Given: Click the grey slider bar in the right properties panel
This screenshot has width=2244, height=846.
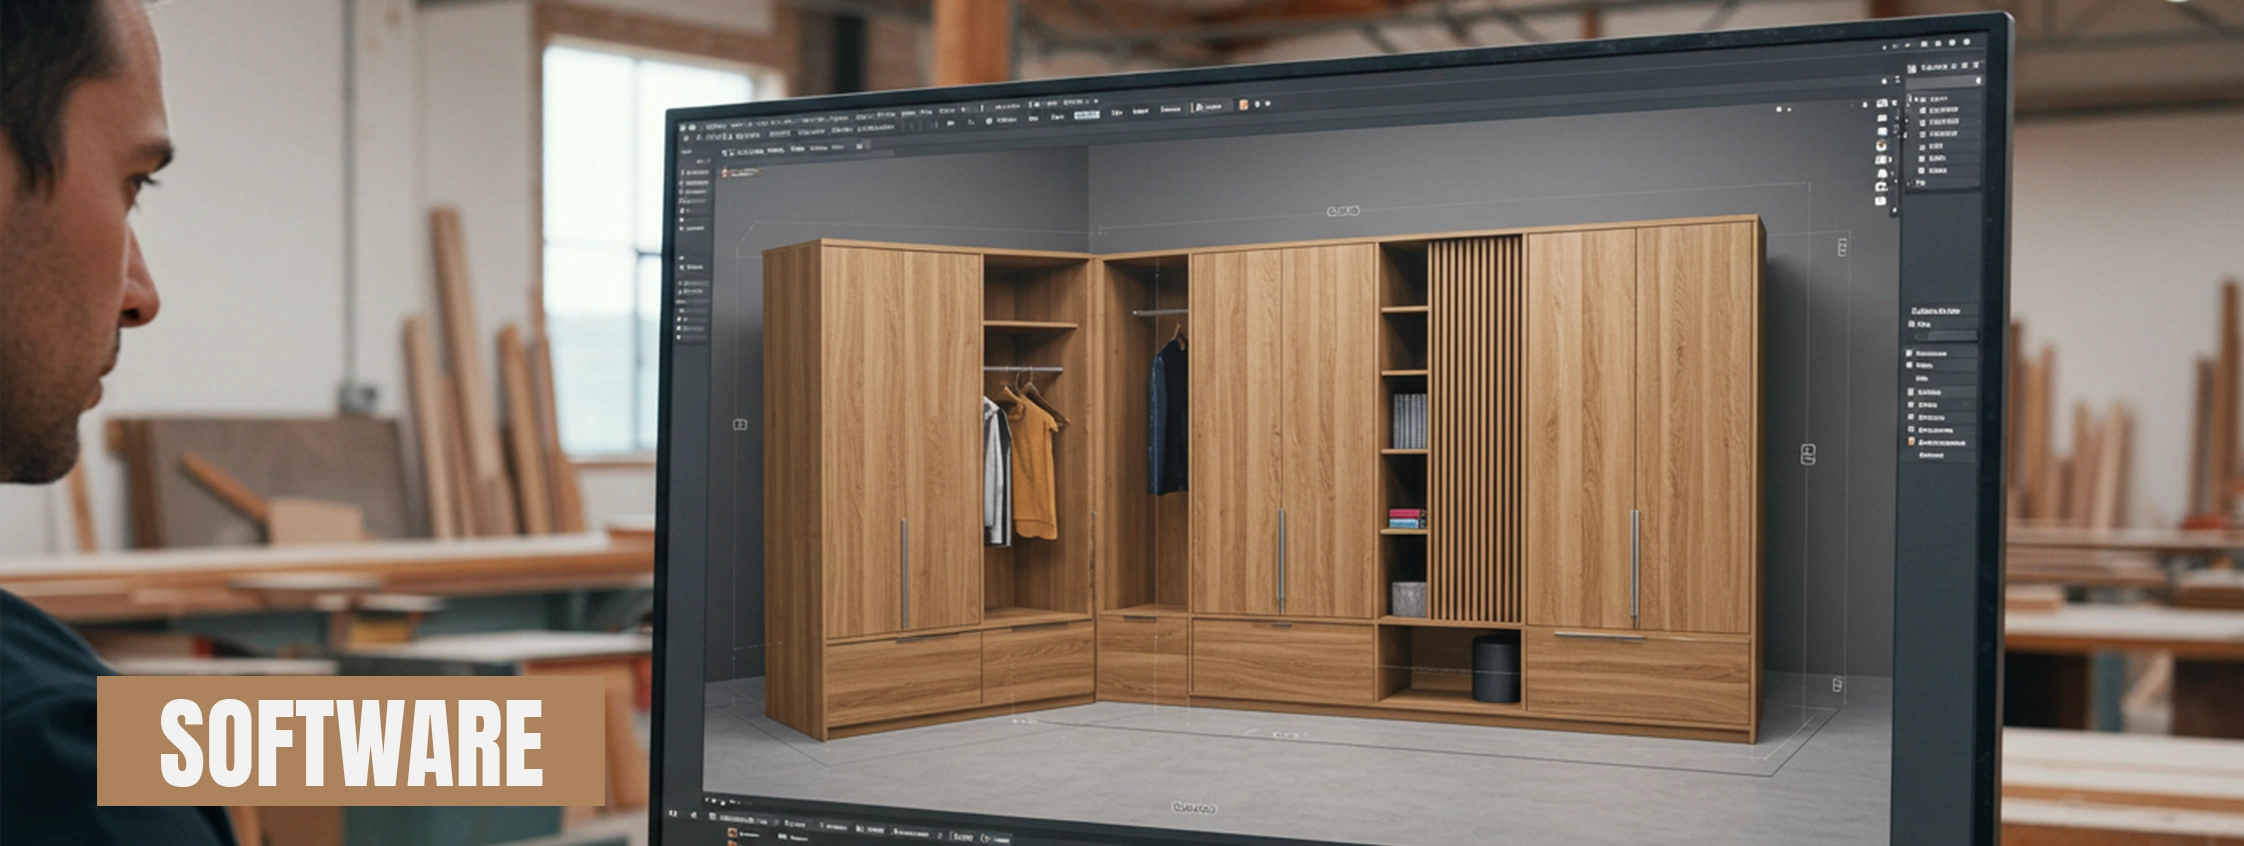Looking at the screenshot, I should 1946,336.
